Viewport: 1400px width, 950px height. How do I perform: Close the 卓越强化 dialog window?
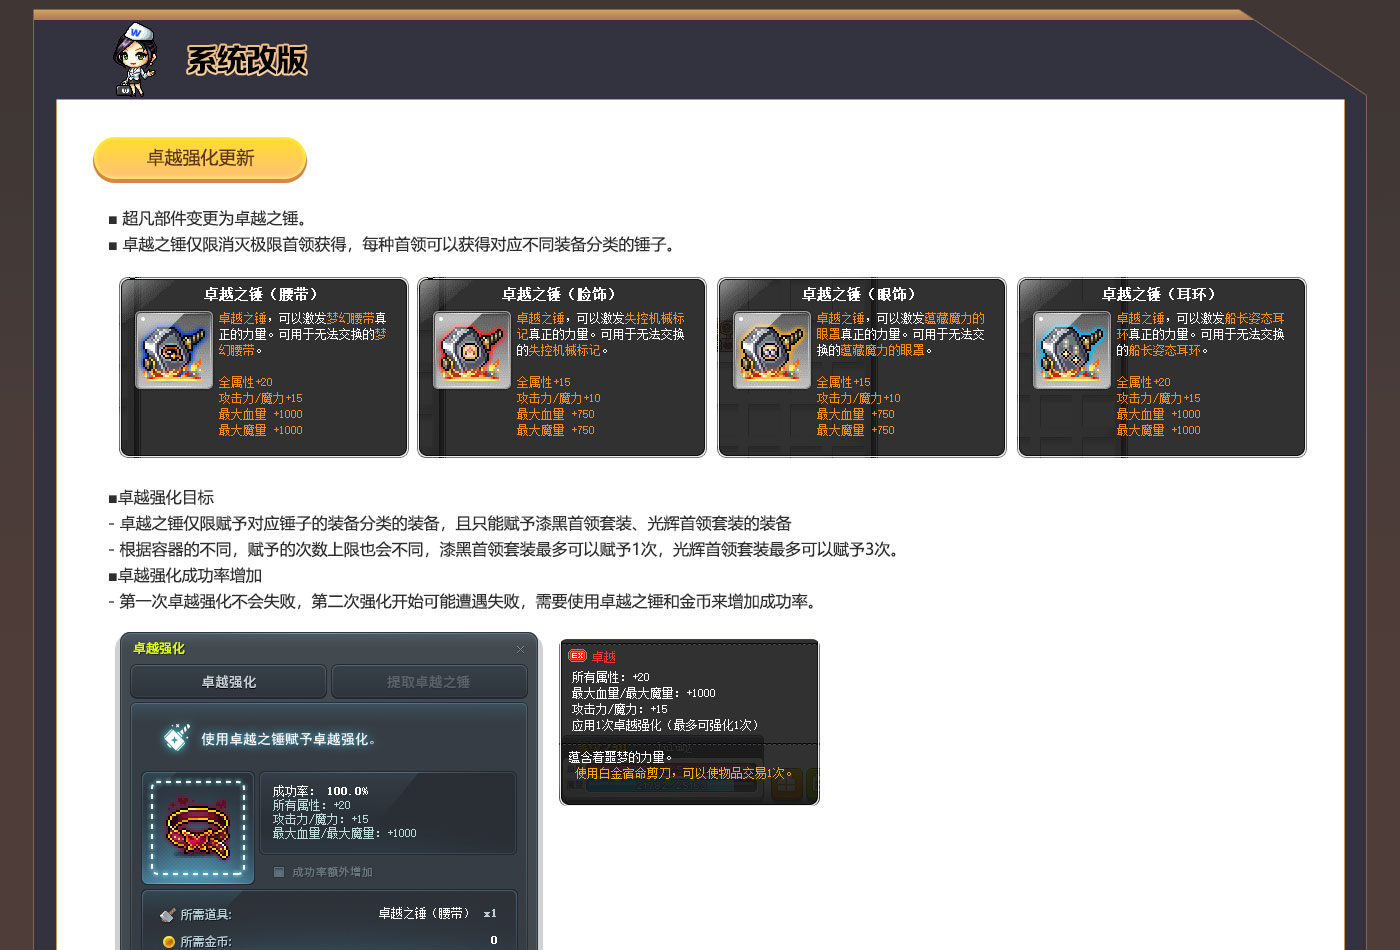tap(520, 649)
